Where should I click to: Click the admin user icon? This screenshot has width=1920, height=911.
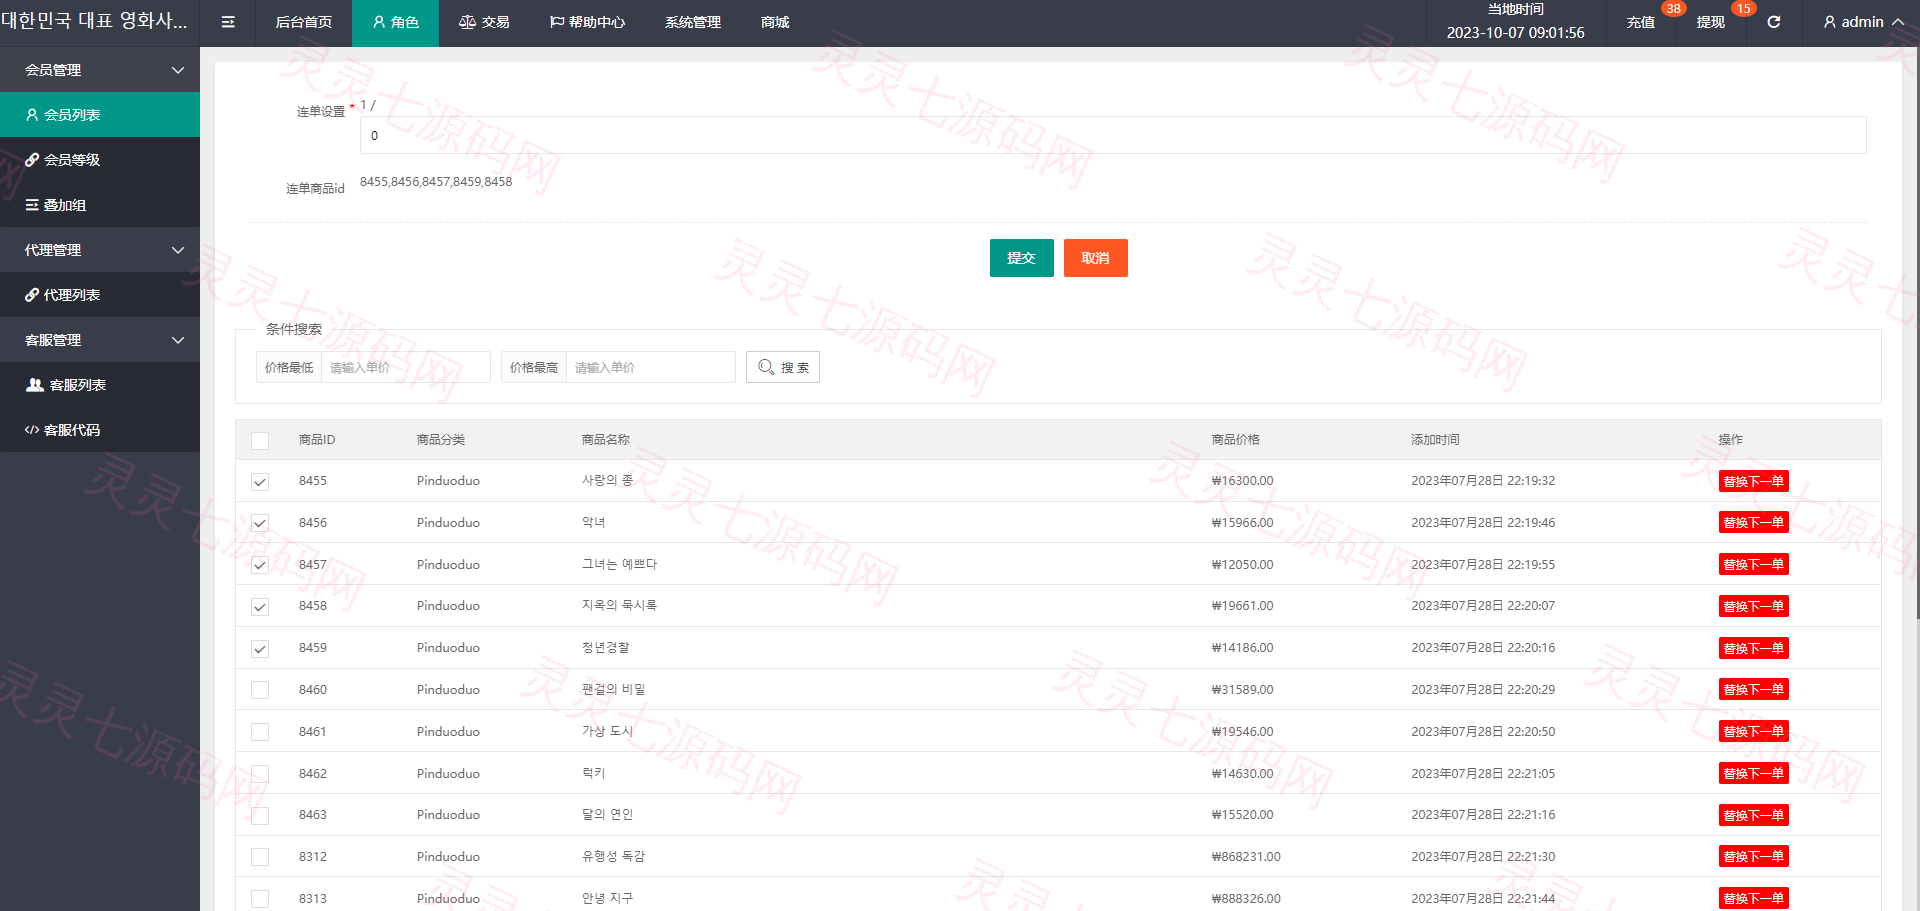tap(1830, 22)
